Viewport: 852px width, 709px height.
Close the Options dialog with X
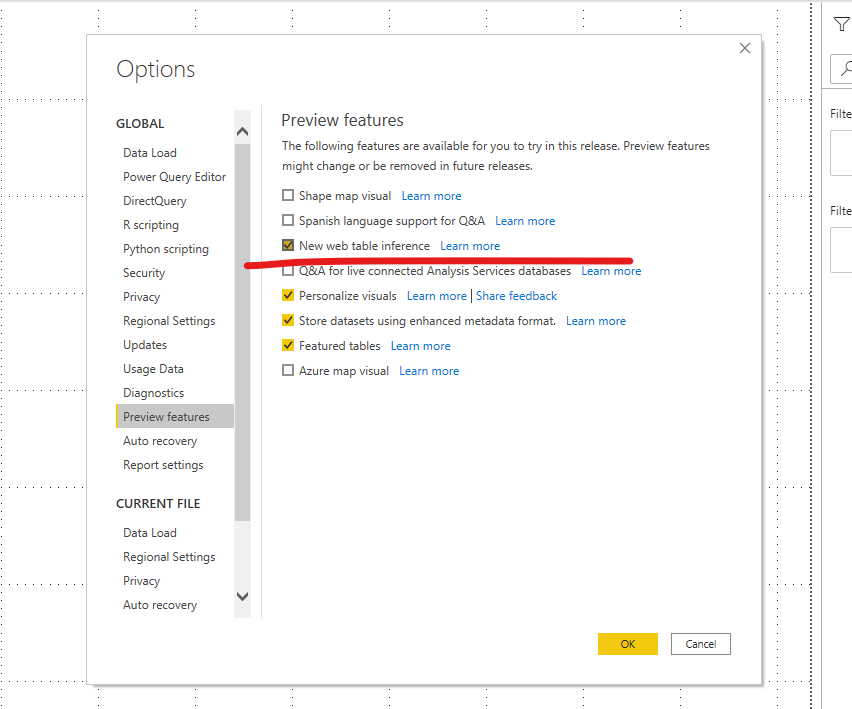(x=744, y=48)
